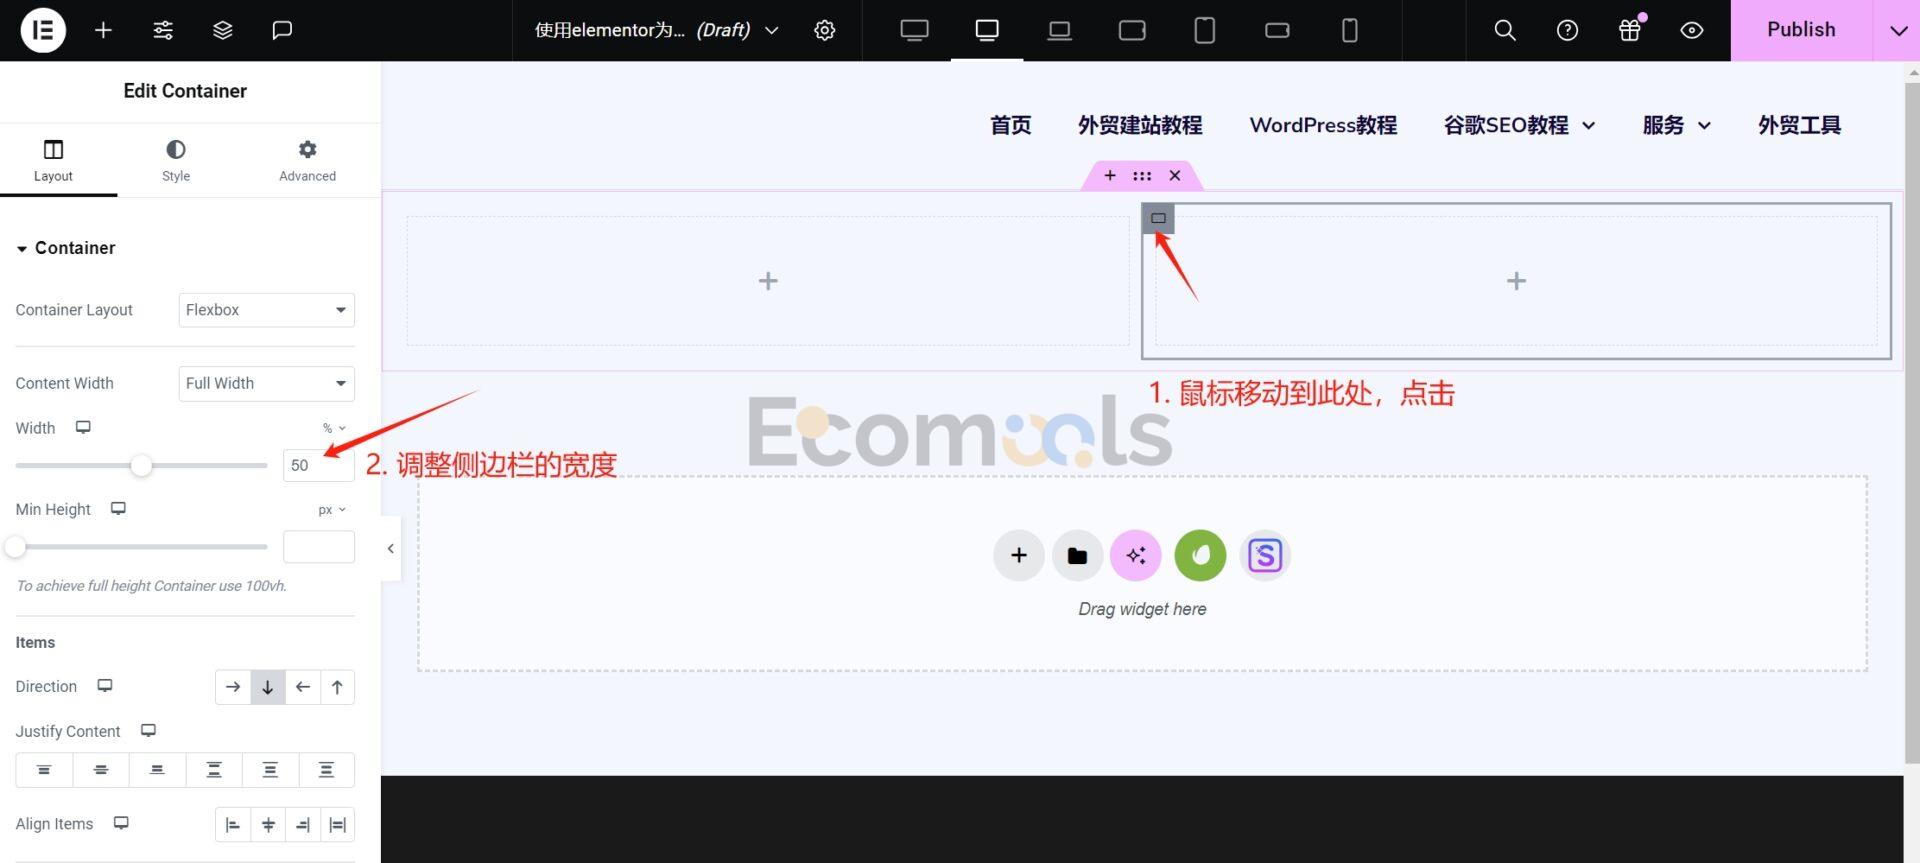Set Justify Content to end

pyautogui.click(x=157, y=770)
